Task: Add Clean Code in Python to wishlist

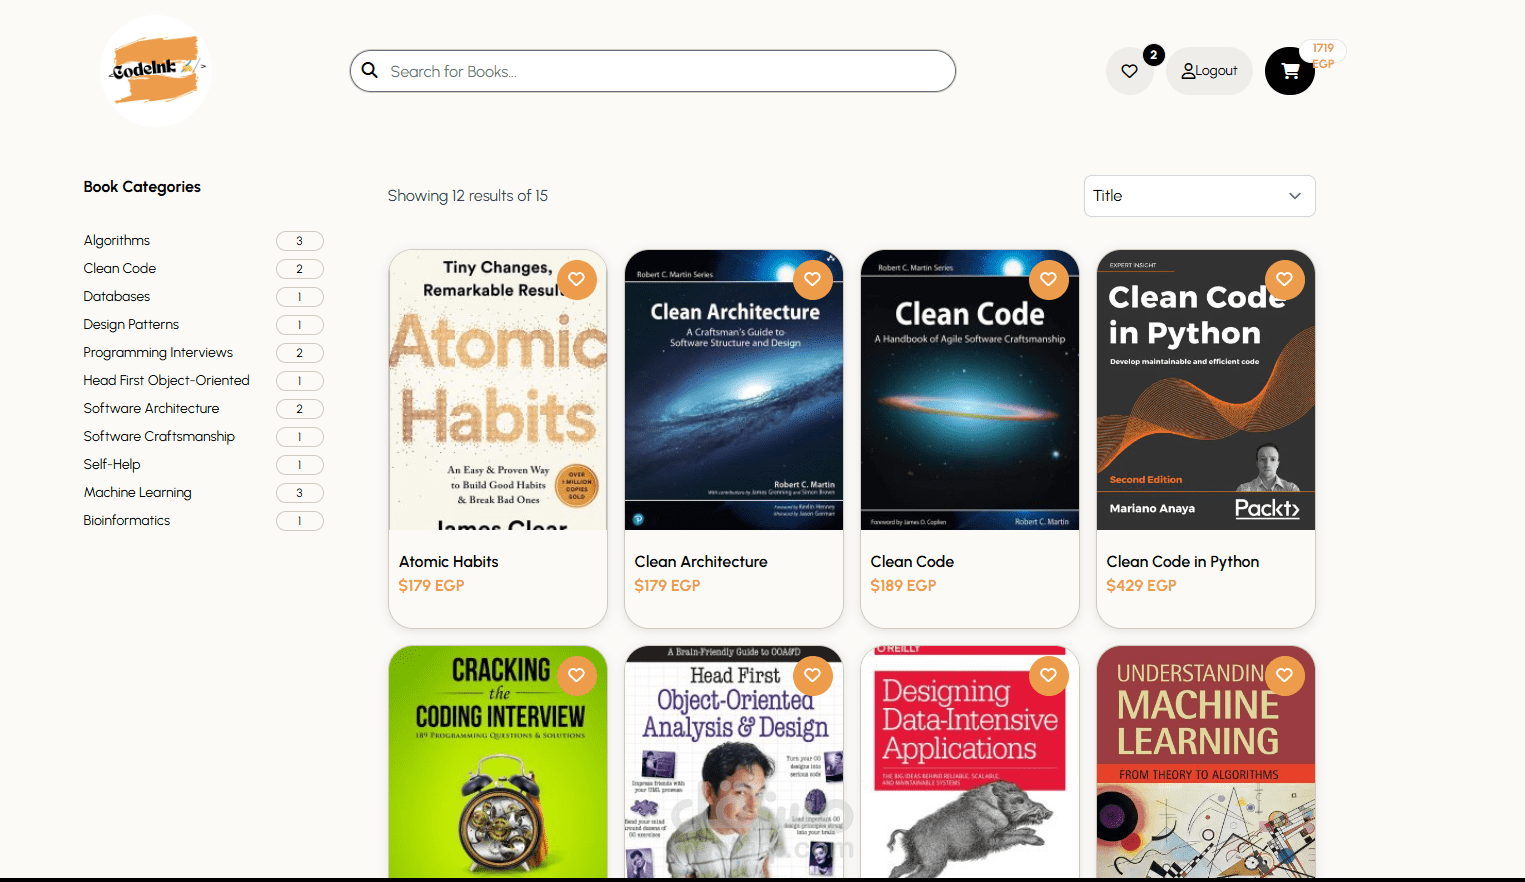Action: pos(1285,280)
